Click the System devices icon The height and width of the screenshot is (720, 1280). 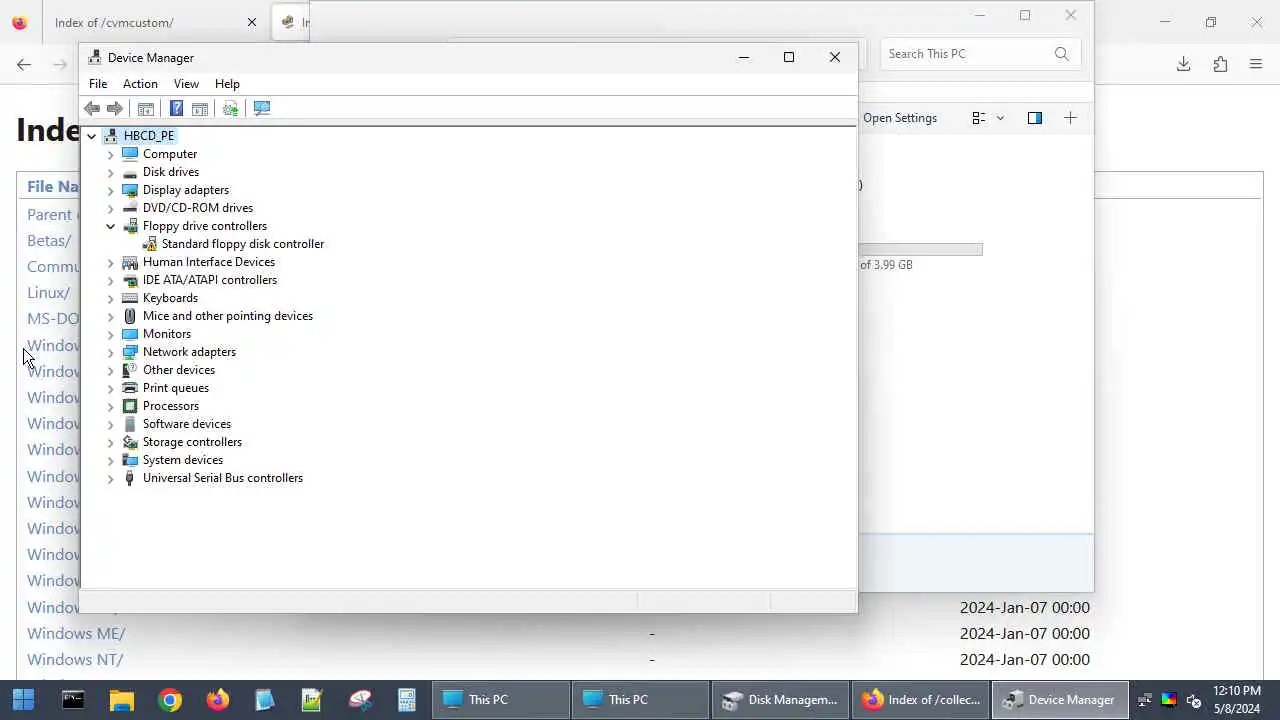click(x=130, y=460)
